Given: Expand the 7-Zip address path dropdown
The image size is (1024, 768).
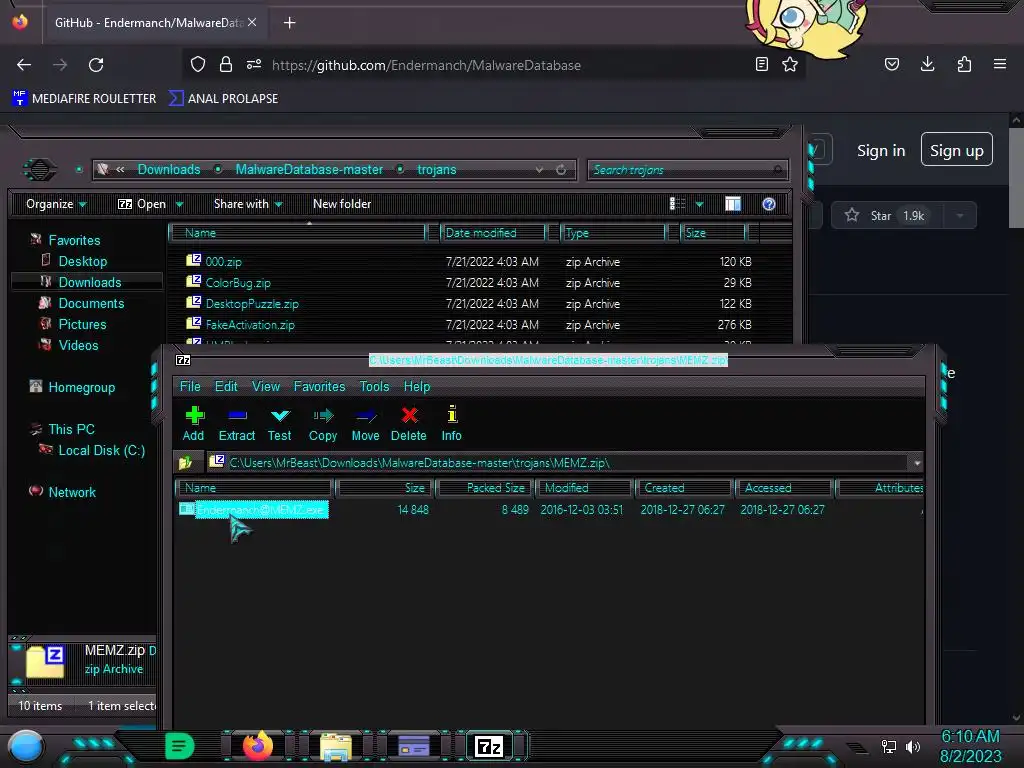Looking at the screenshot, I should click(917, 463).
